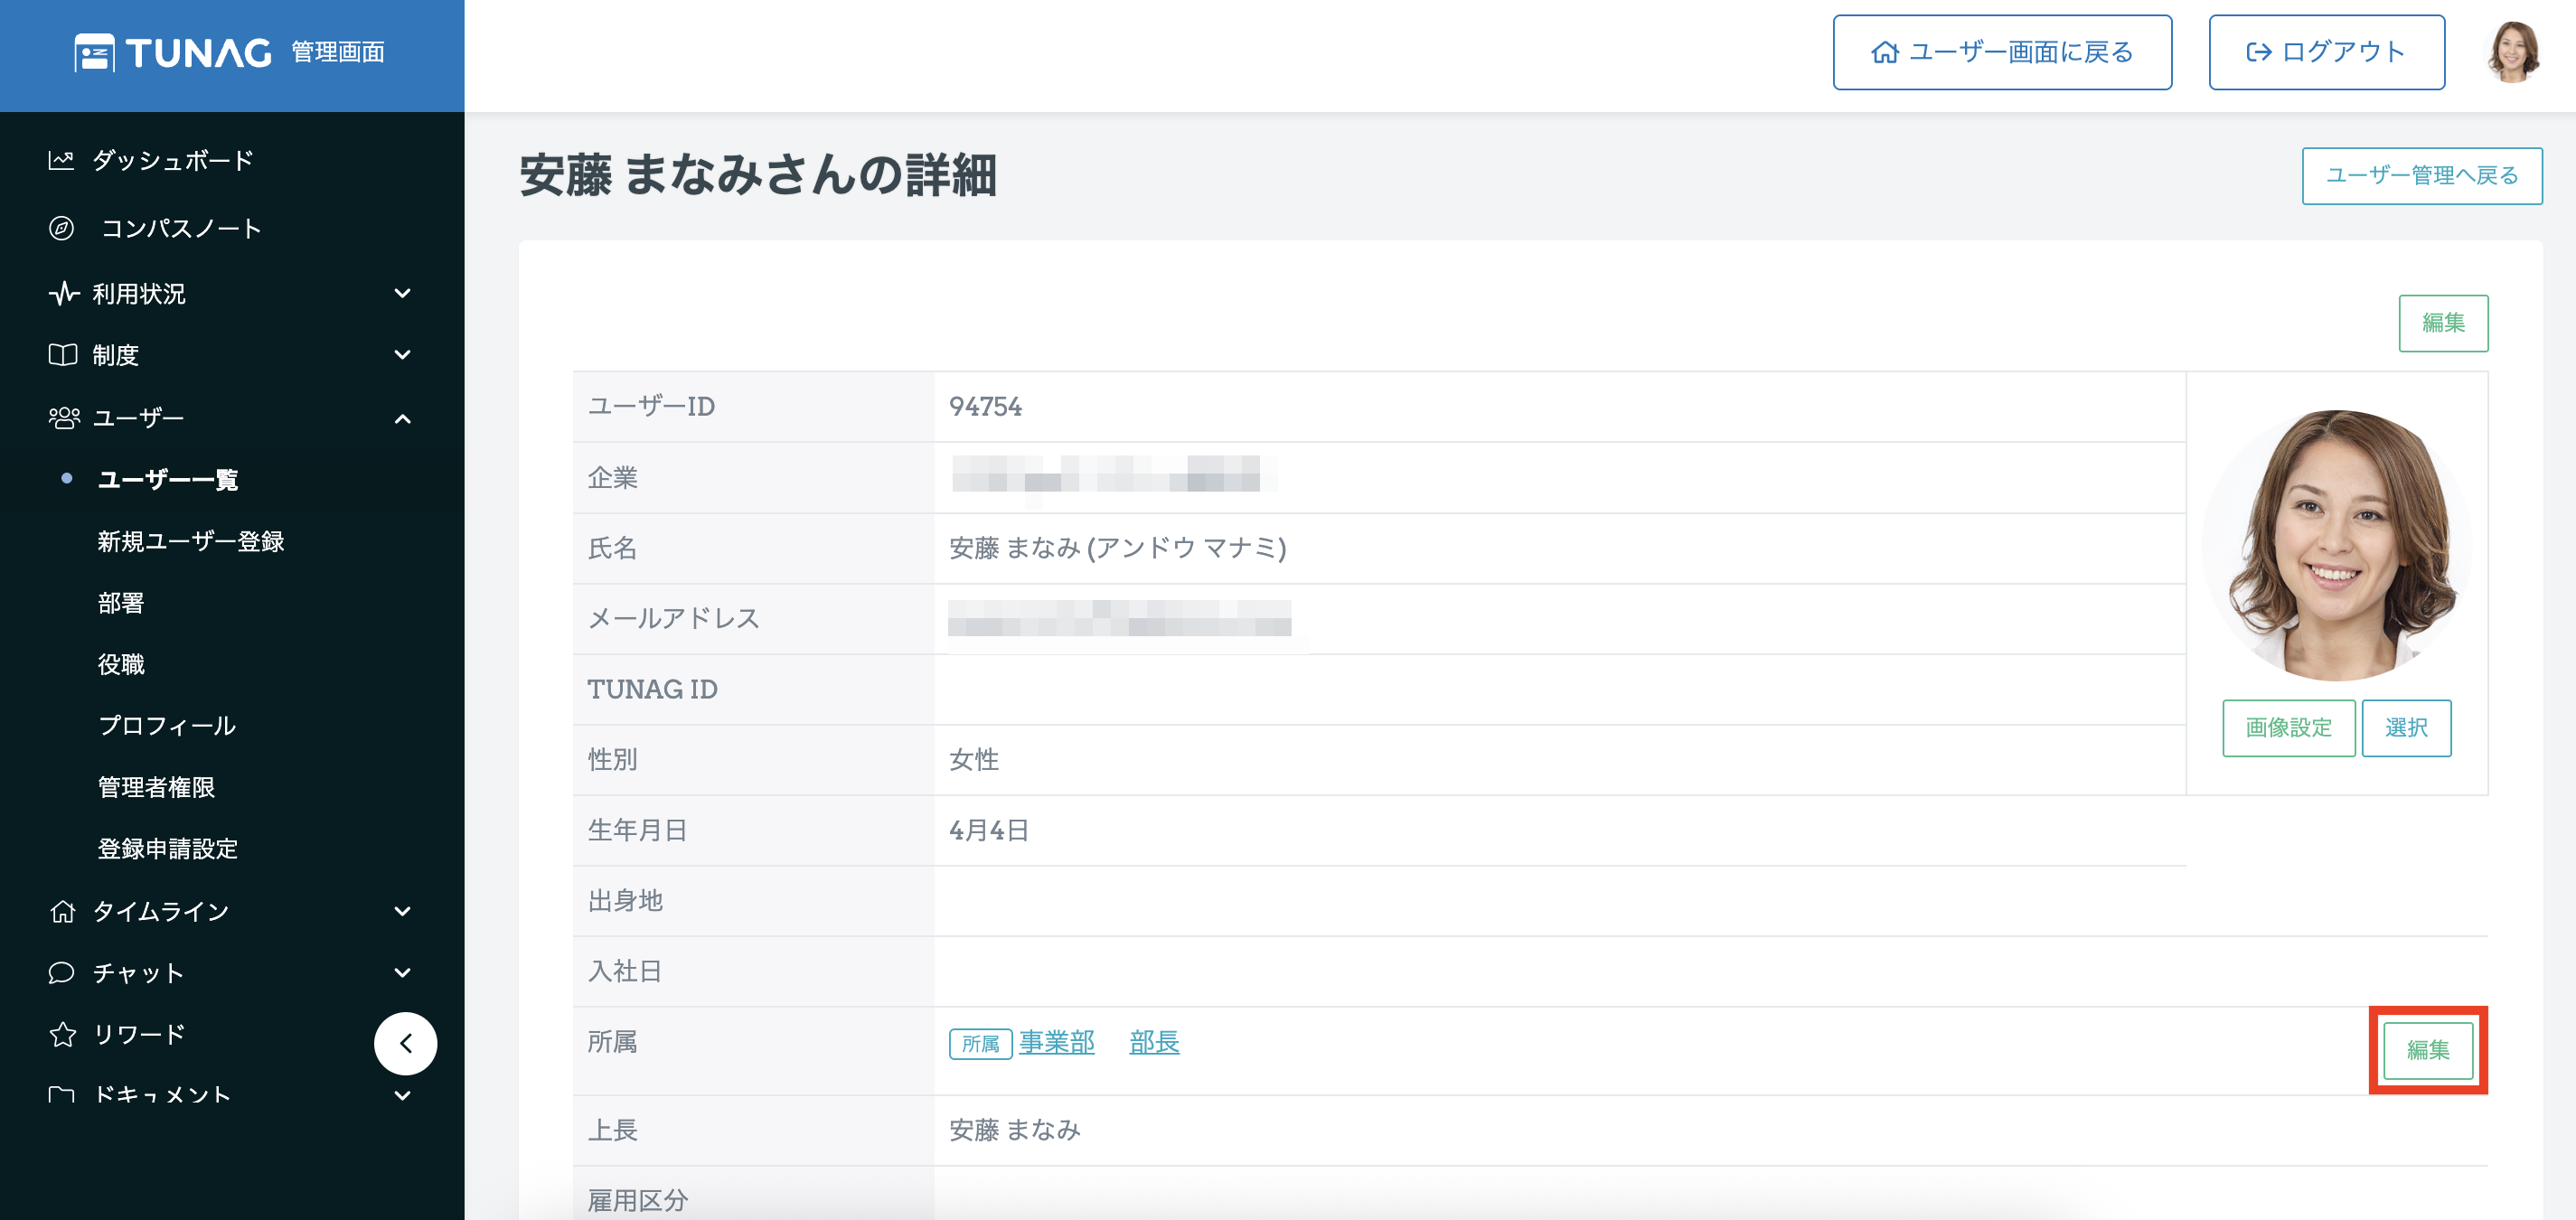Click the birthday value 4月4日
Screen dimensions: 2576x1220
988,830
